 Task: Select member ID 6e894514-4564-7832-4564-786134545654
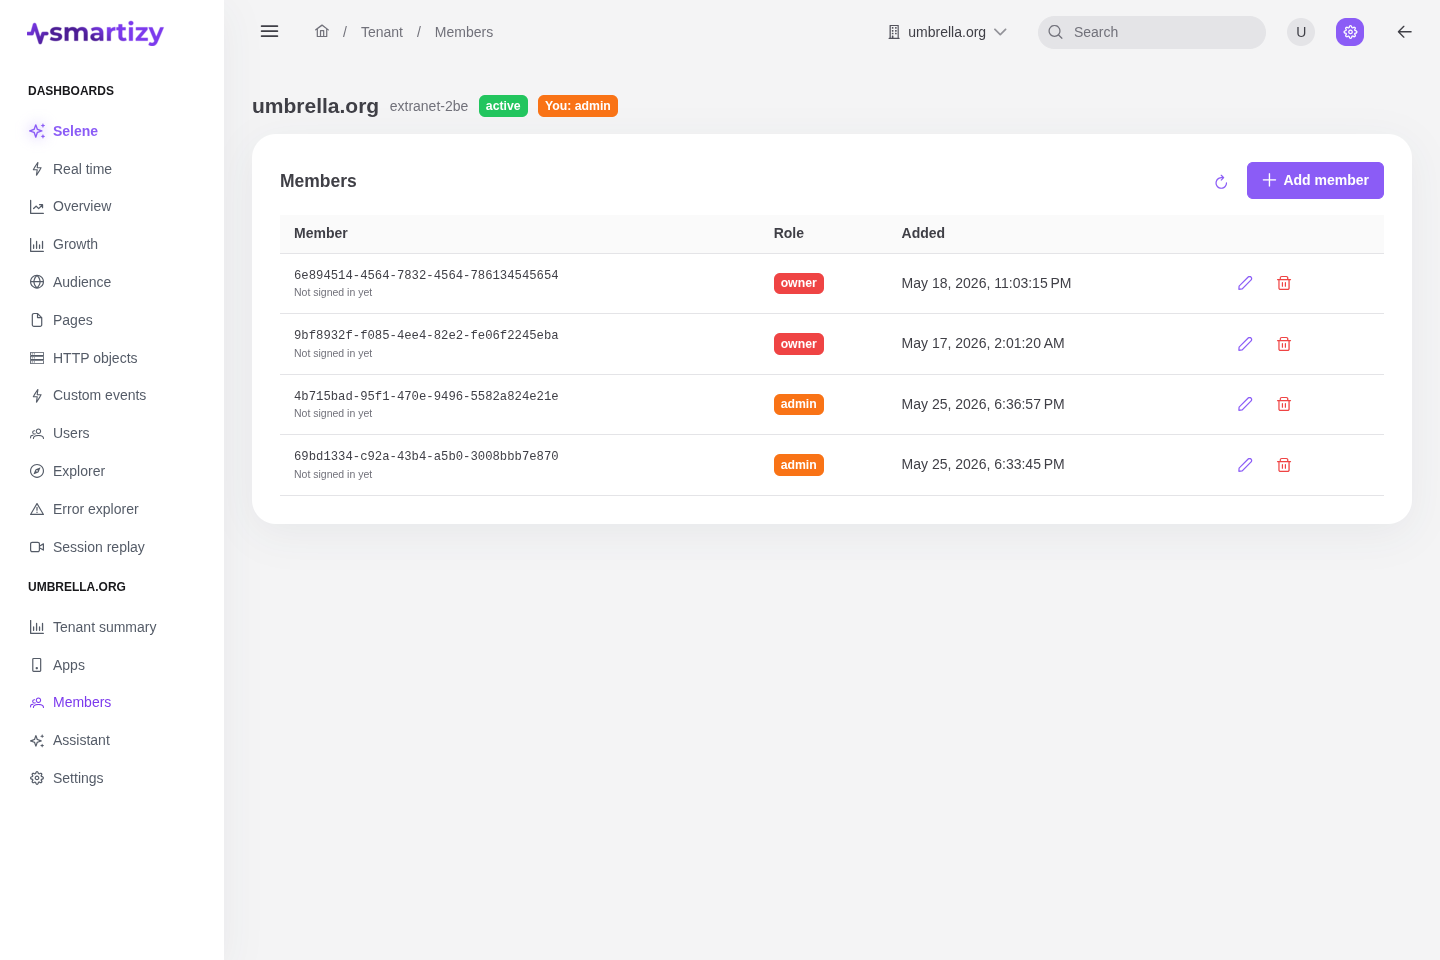pyautogui.click(x=426, y=275)
